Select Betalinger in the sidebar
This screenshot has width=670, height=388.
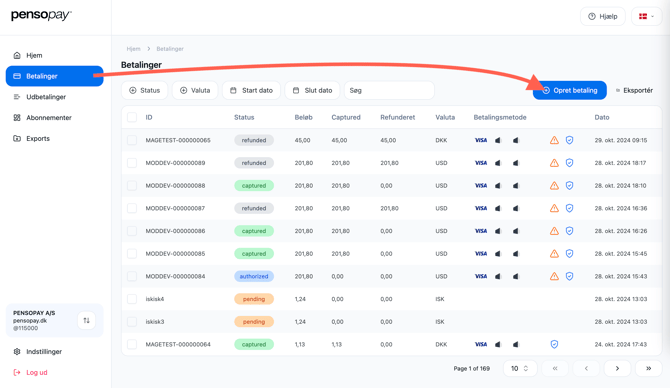point(54,76)
